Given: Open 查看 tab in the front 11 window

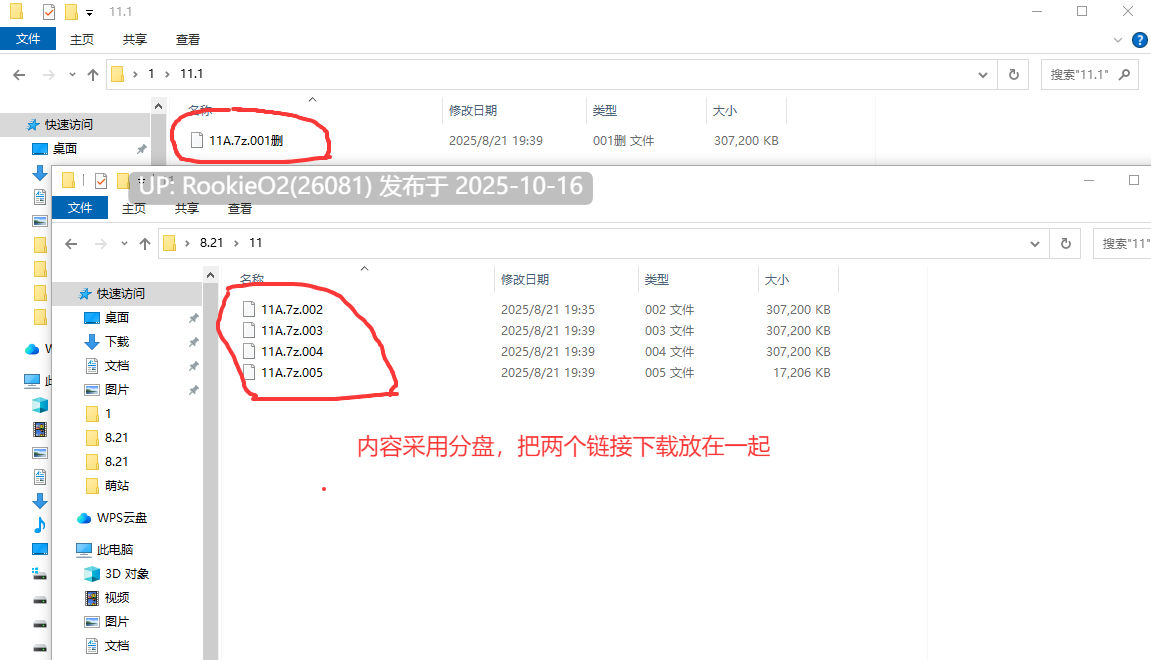Looking at the screenshot, I should 239,208.
